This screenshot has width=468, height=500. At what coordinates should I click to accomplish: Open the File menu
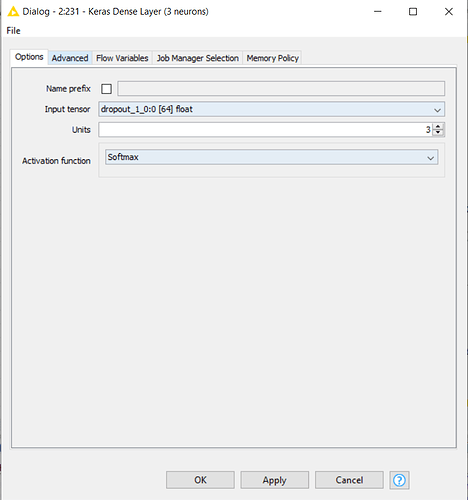coord(13,31)
